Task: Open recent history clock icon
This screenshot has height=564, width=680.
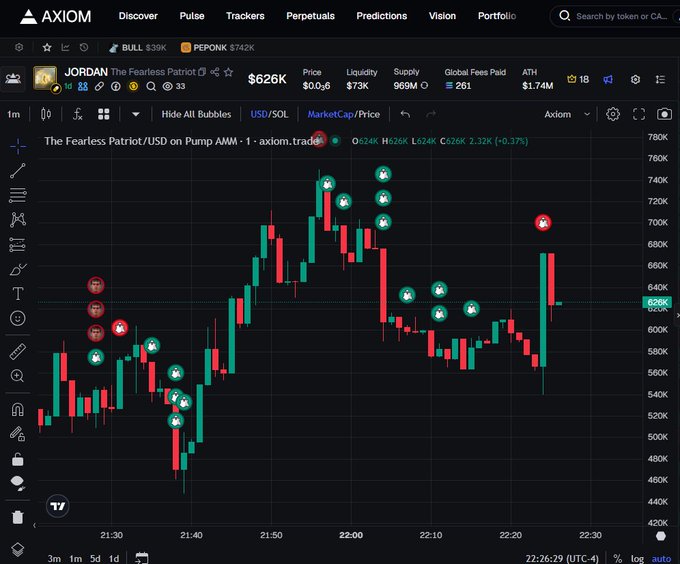Action: coord(84,47)
